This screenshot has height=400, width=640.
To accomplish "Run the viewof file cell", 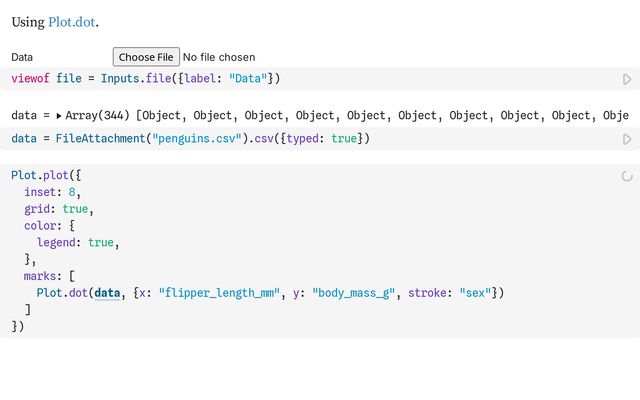I will point(627,79).
